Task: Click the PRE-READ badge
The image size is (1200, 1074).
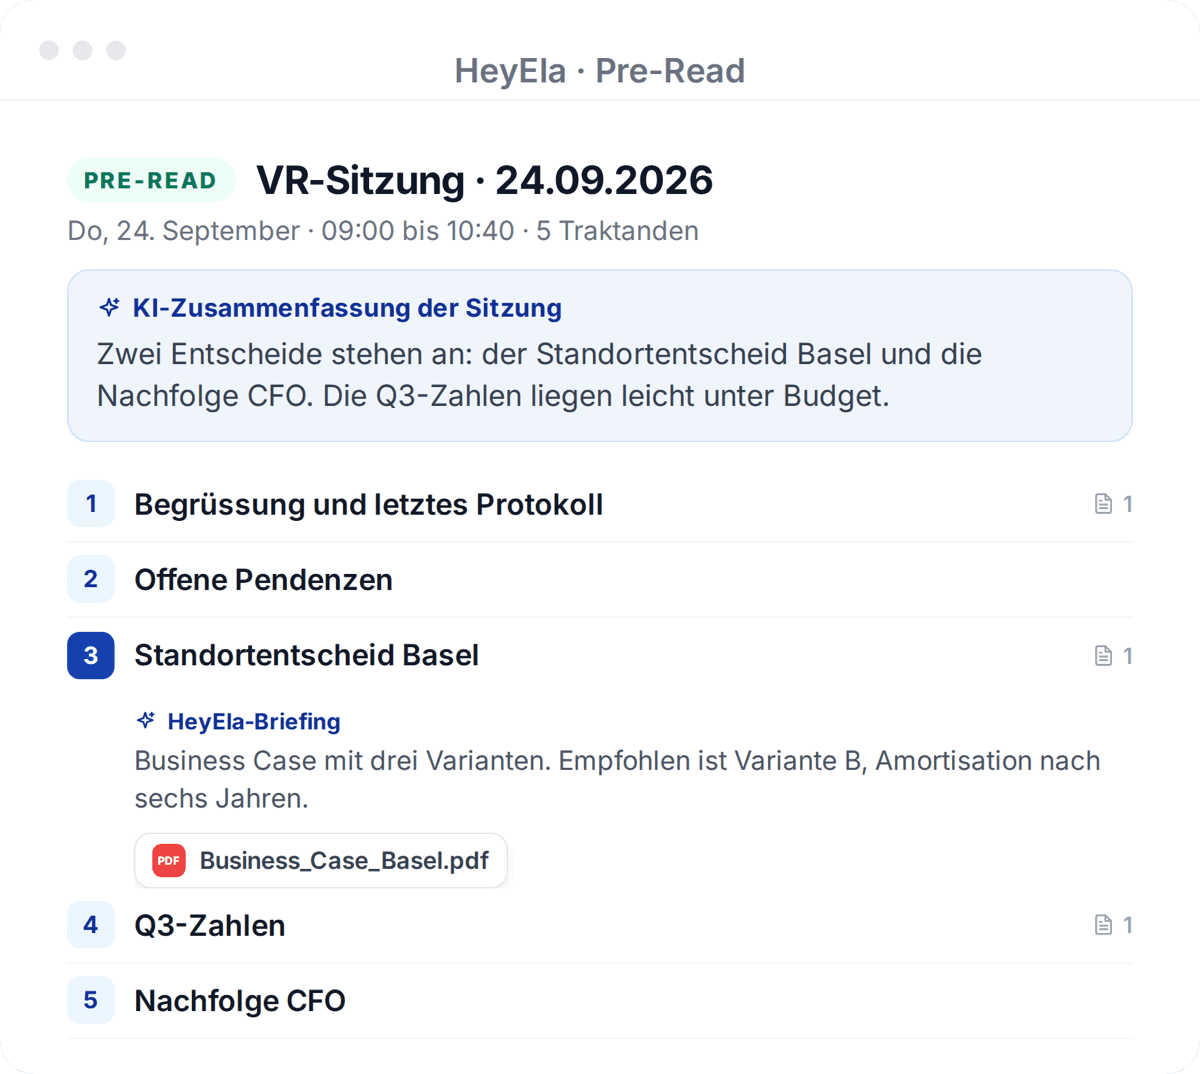Action: [151, 180]
